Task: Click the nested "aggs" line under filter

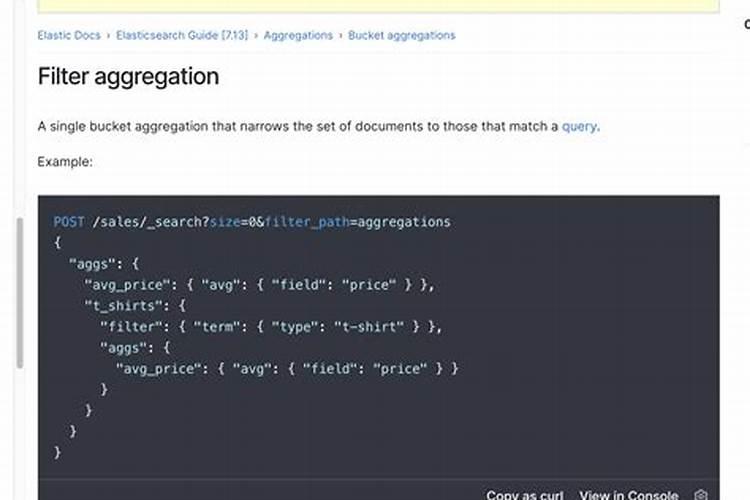Action: coord(135,348)
